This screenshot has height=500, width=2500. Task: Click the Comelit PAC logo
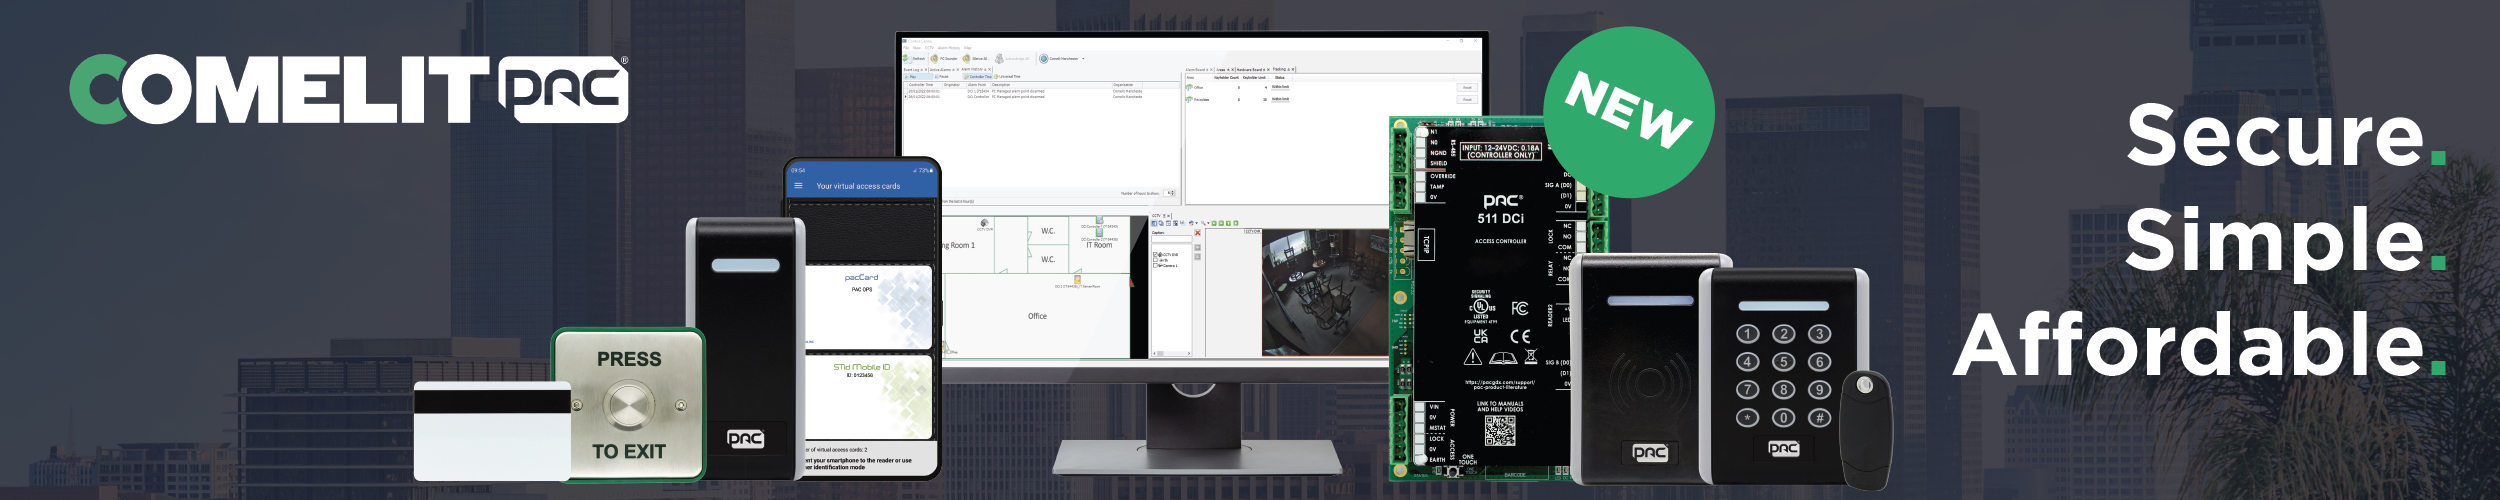pyautogui.click(x=348, y=89)
